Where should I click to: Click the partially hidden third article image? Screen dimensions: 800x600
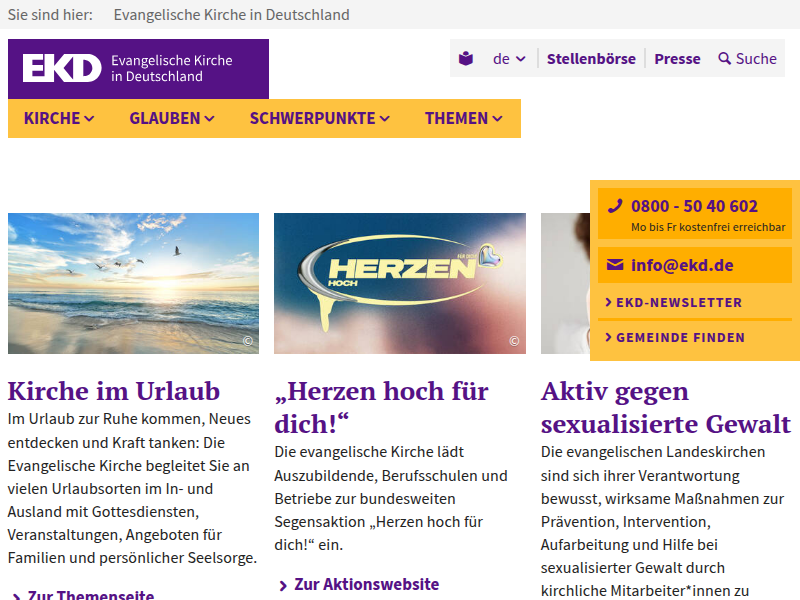565,283
